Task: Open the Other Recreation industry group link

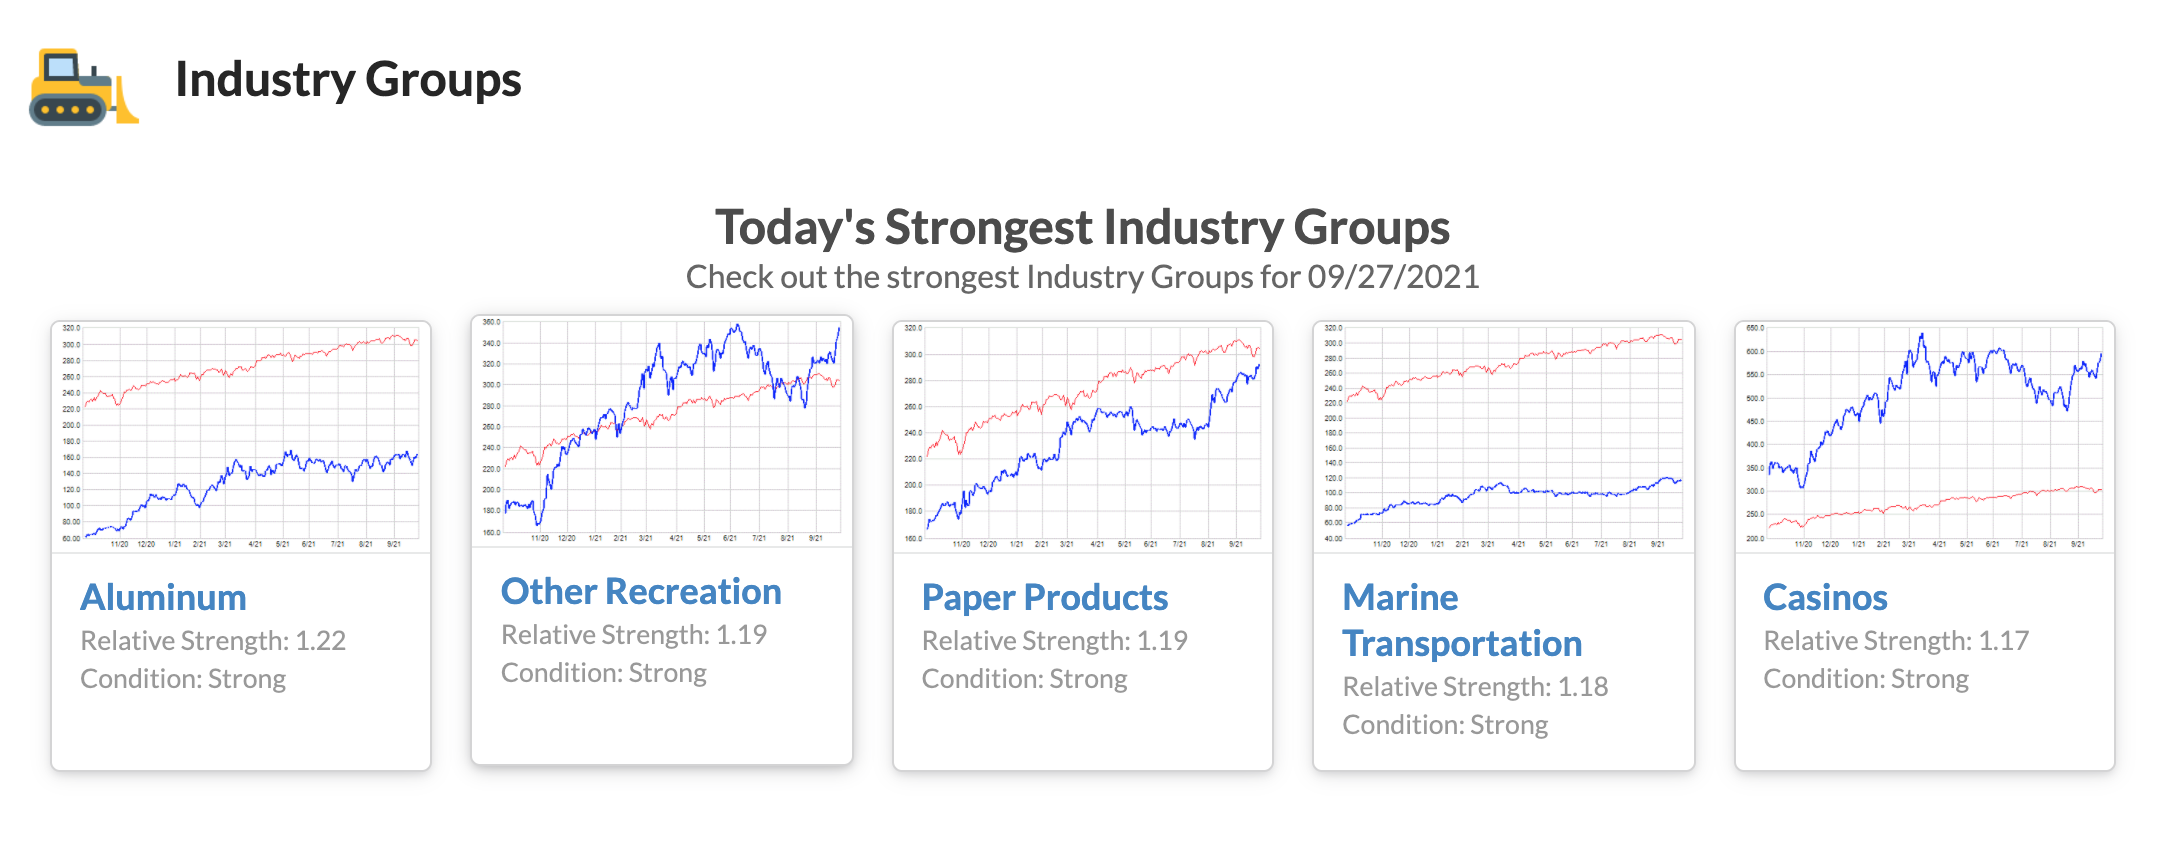Action: 640,591
